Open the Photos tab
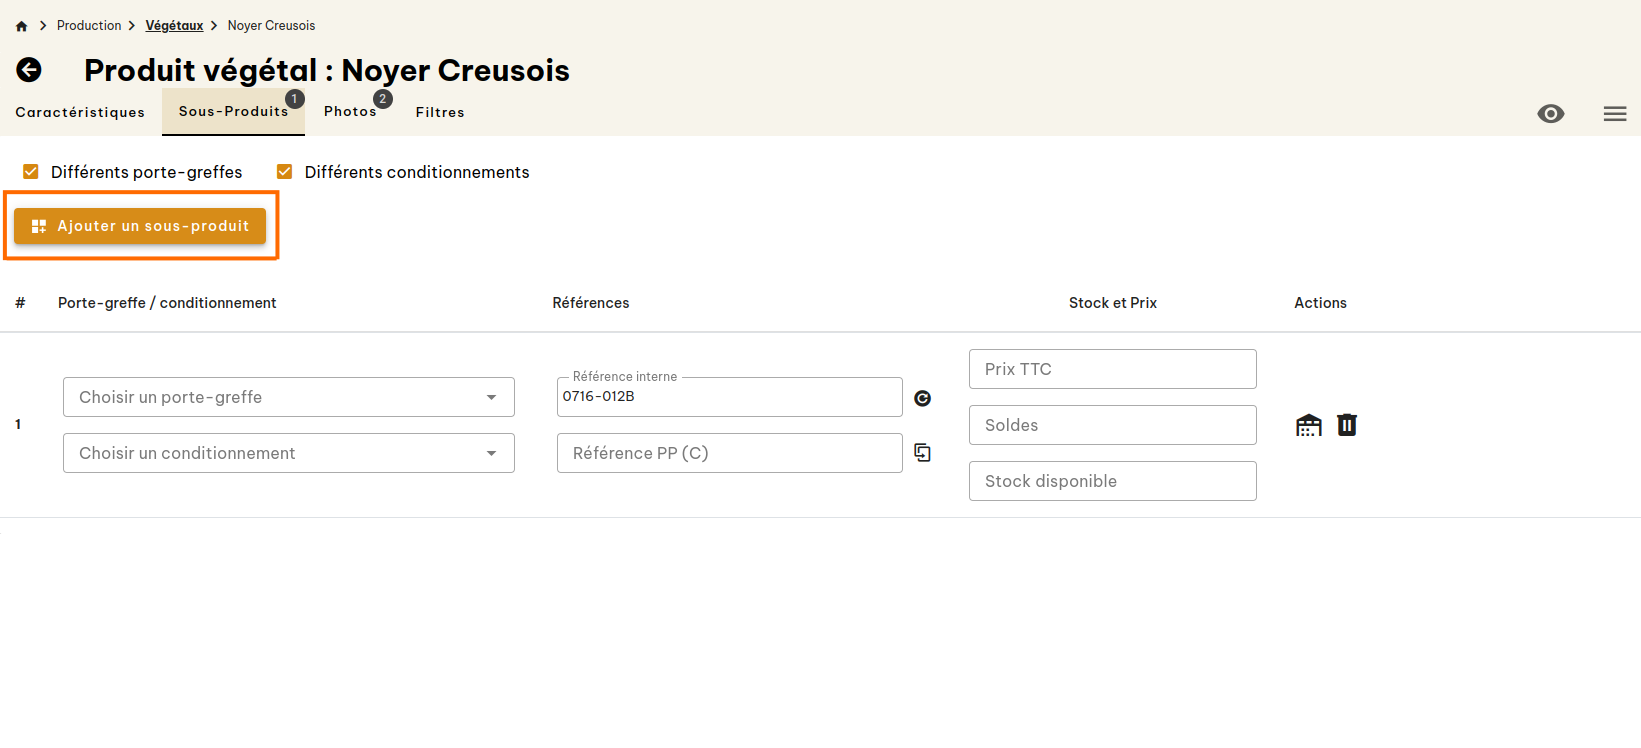Screen dimensions: 1641x748 coord(350,112)
